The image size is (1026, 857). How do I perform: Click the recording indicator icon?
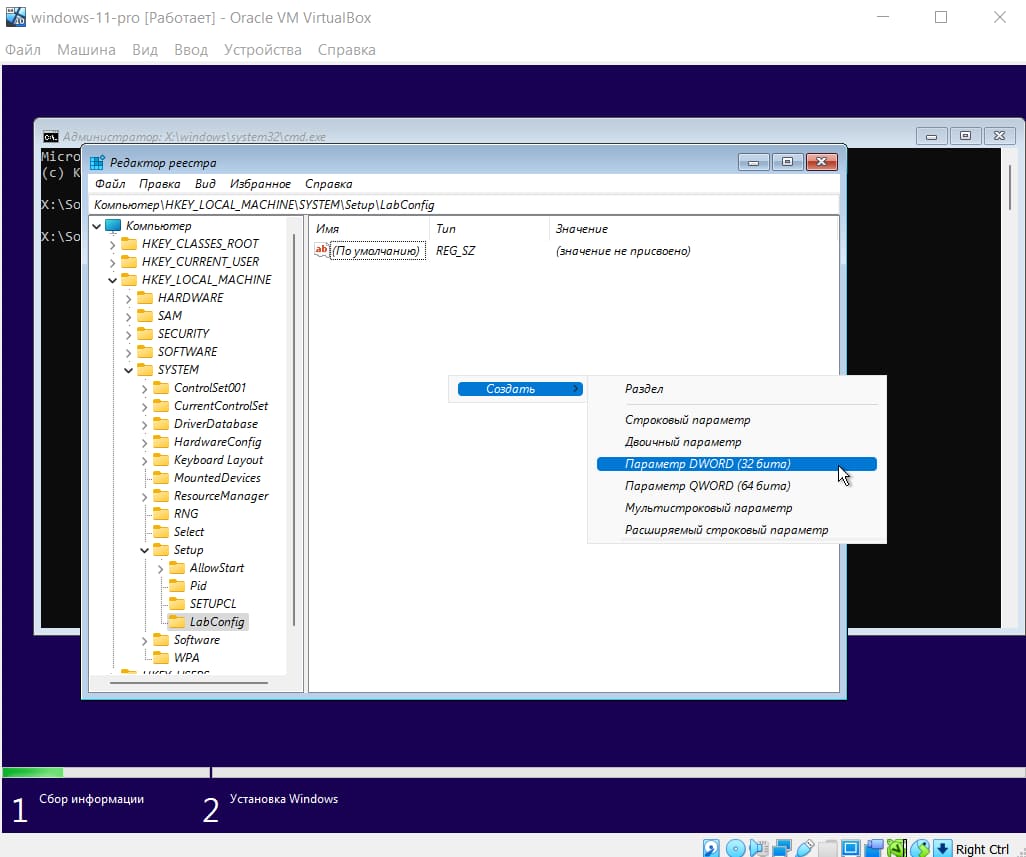point(874,848)
